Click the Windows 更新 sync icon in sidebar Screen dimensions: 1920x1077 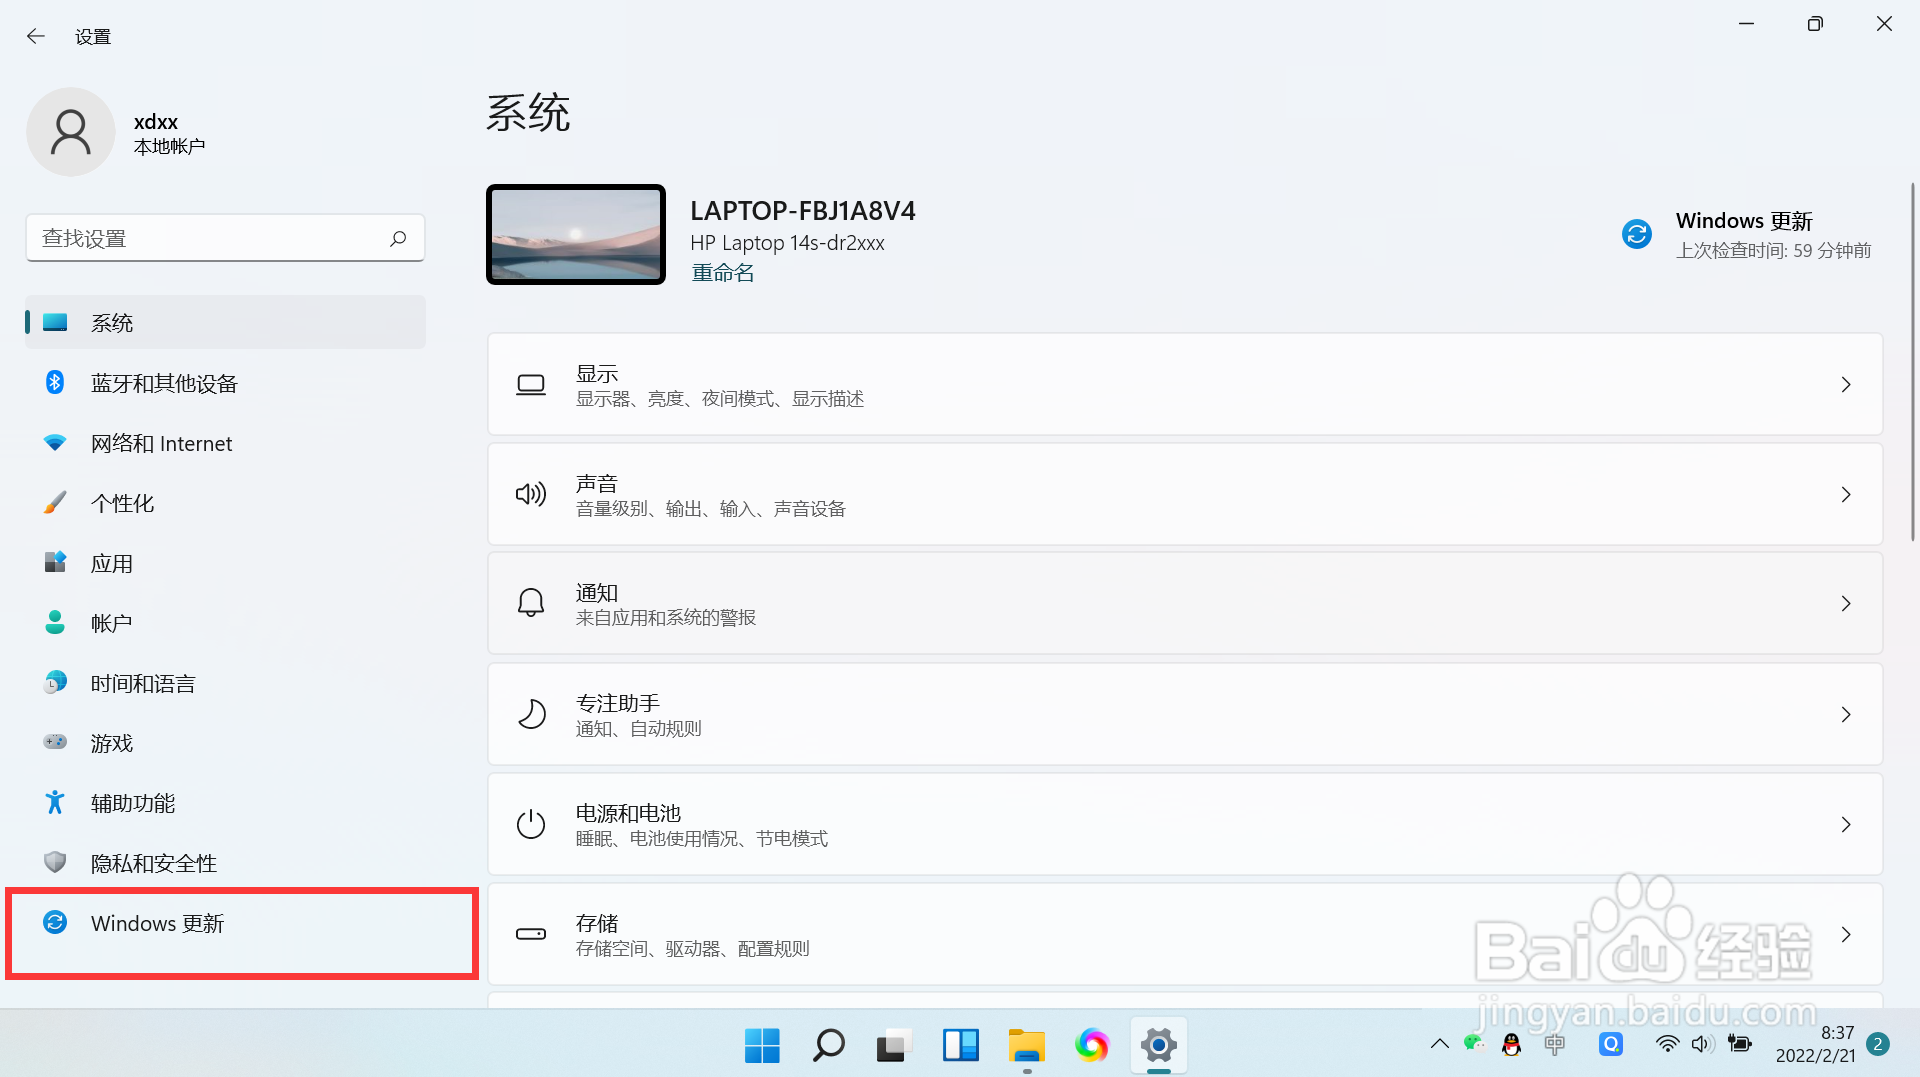click(55, 922)
